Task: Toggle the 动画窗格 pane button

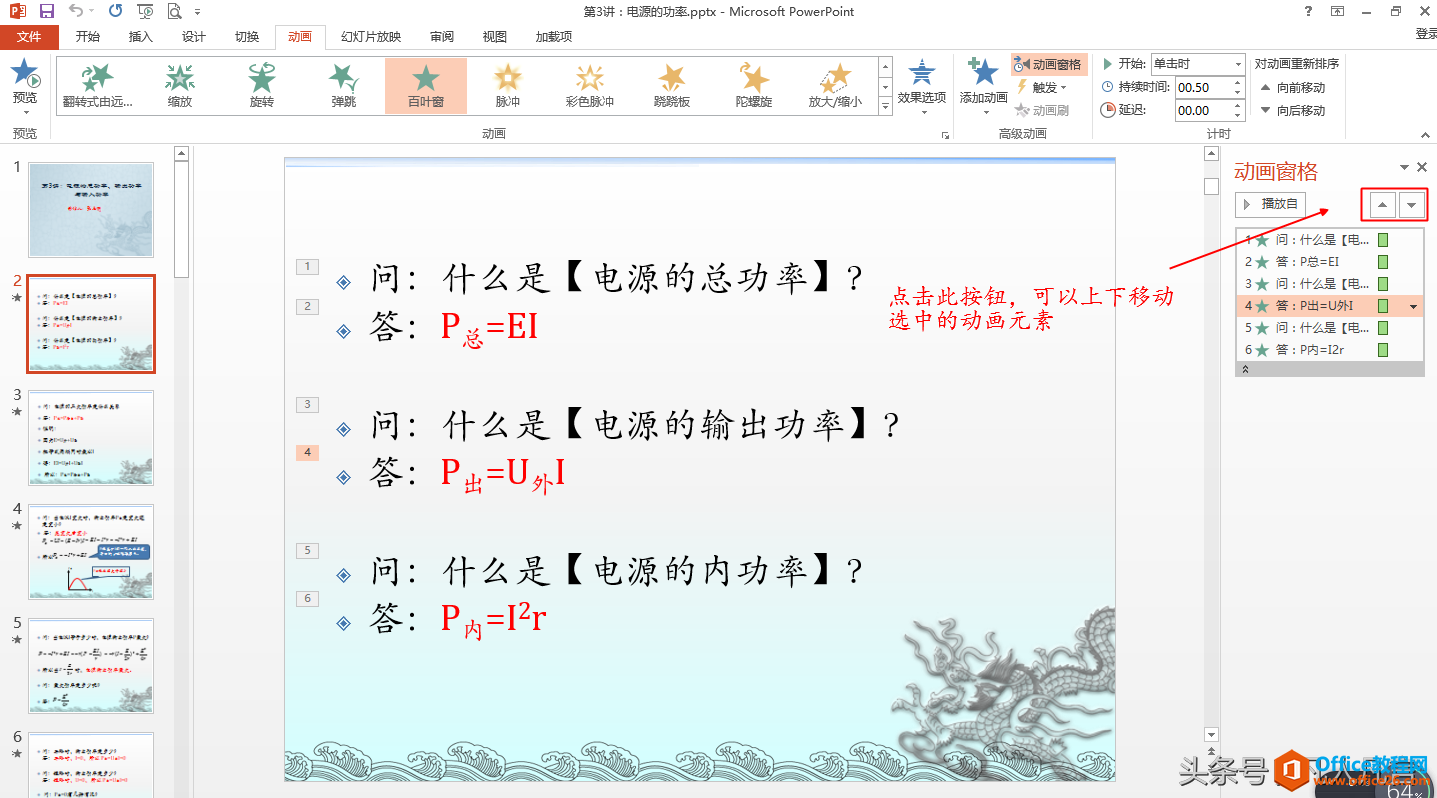Action: pyautogui.click(x=1049, y=63)
